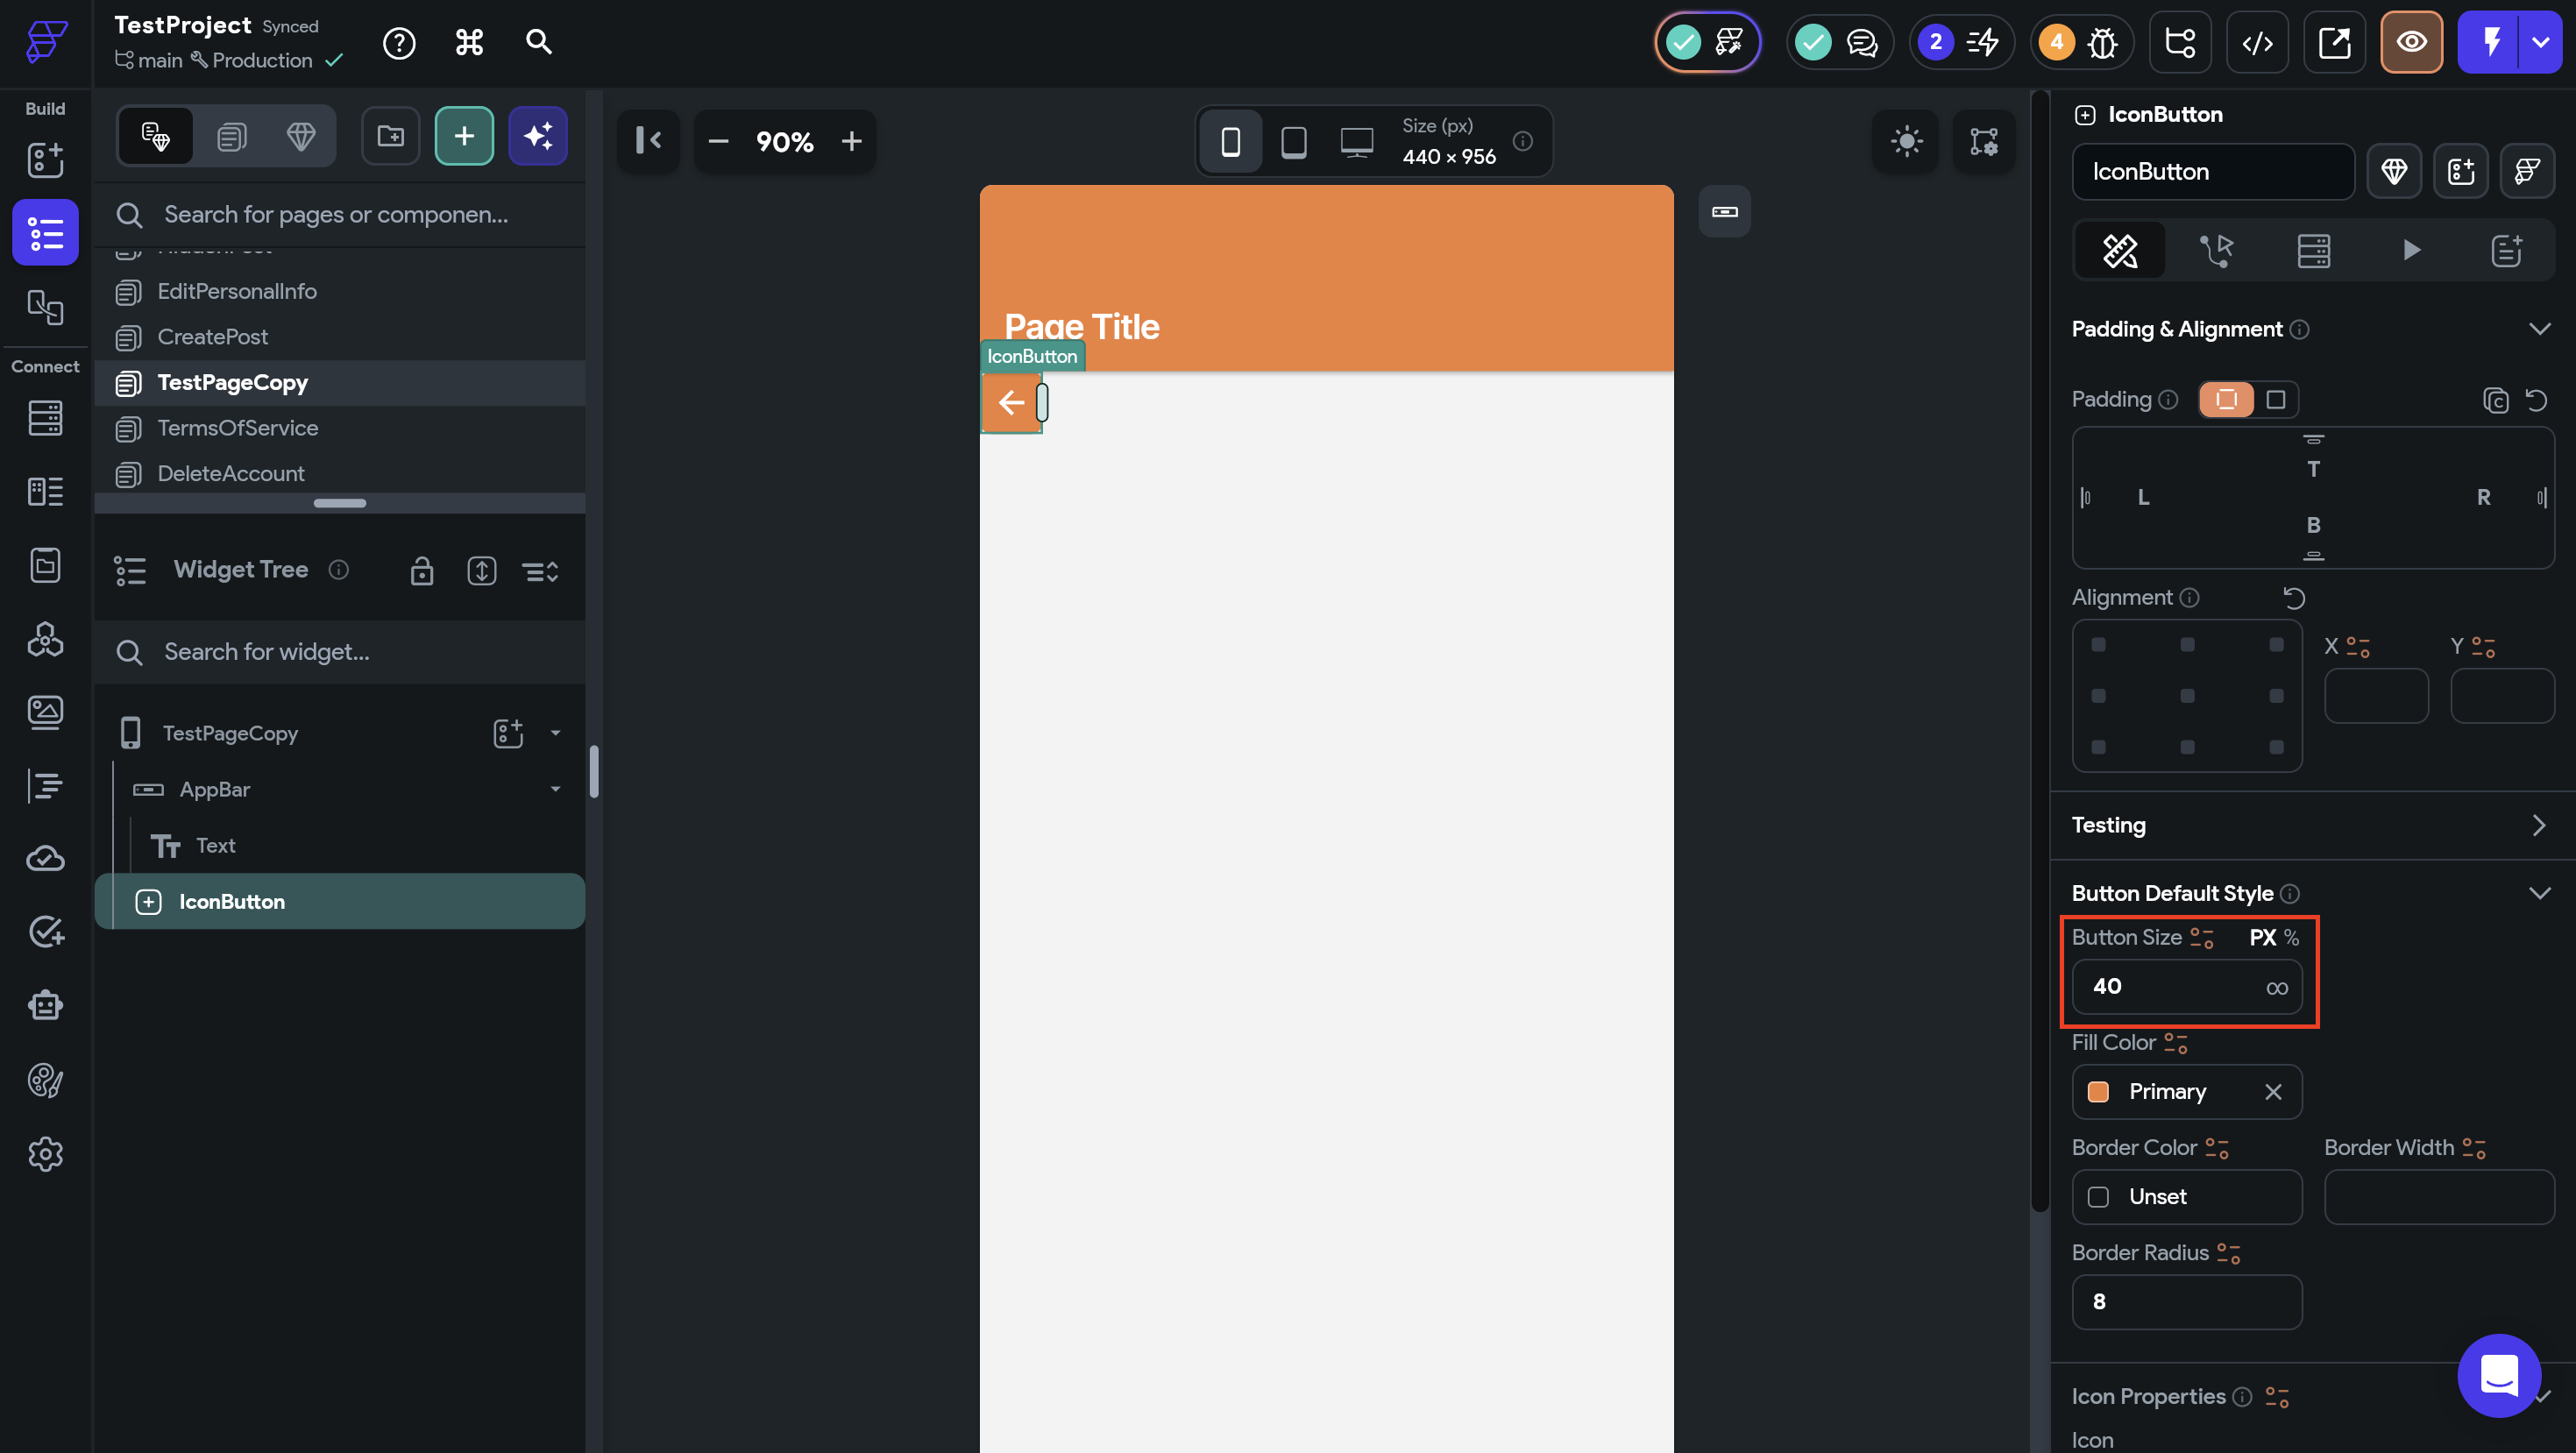Click the green add page button
Viewport: 2576px width, 1453px height.
click(x=464, y=136)
